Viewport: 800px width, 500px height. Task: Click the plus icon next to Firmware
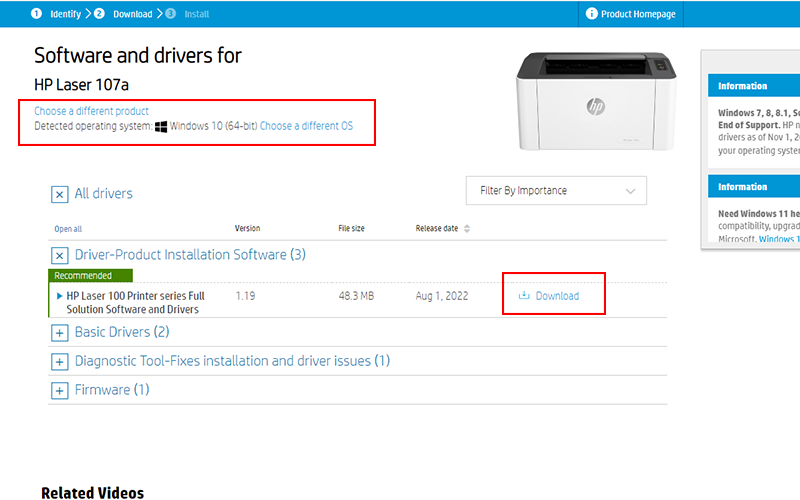coord(59,390)
